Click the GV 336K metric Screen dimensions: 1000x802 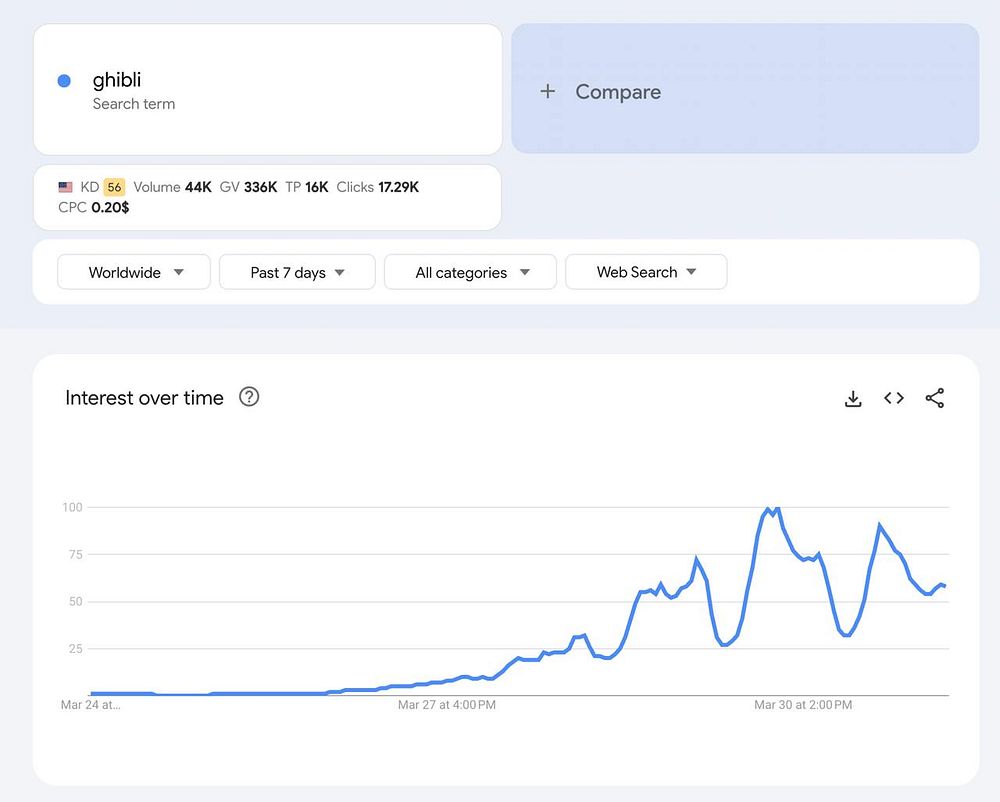point(248,187)
